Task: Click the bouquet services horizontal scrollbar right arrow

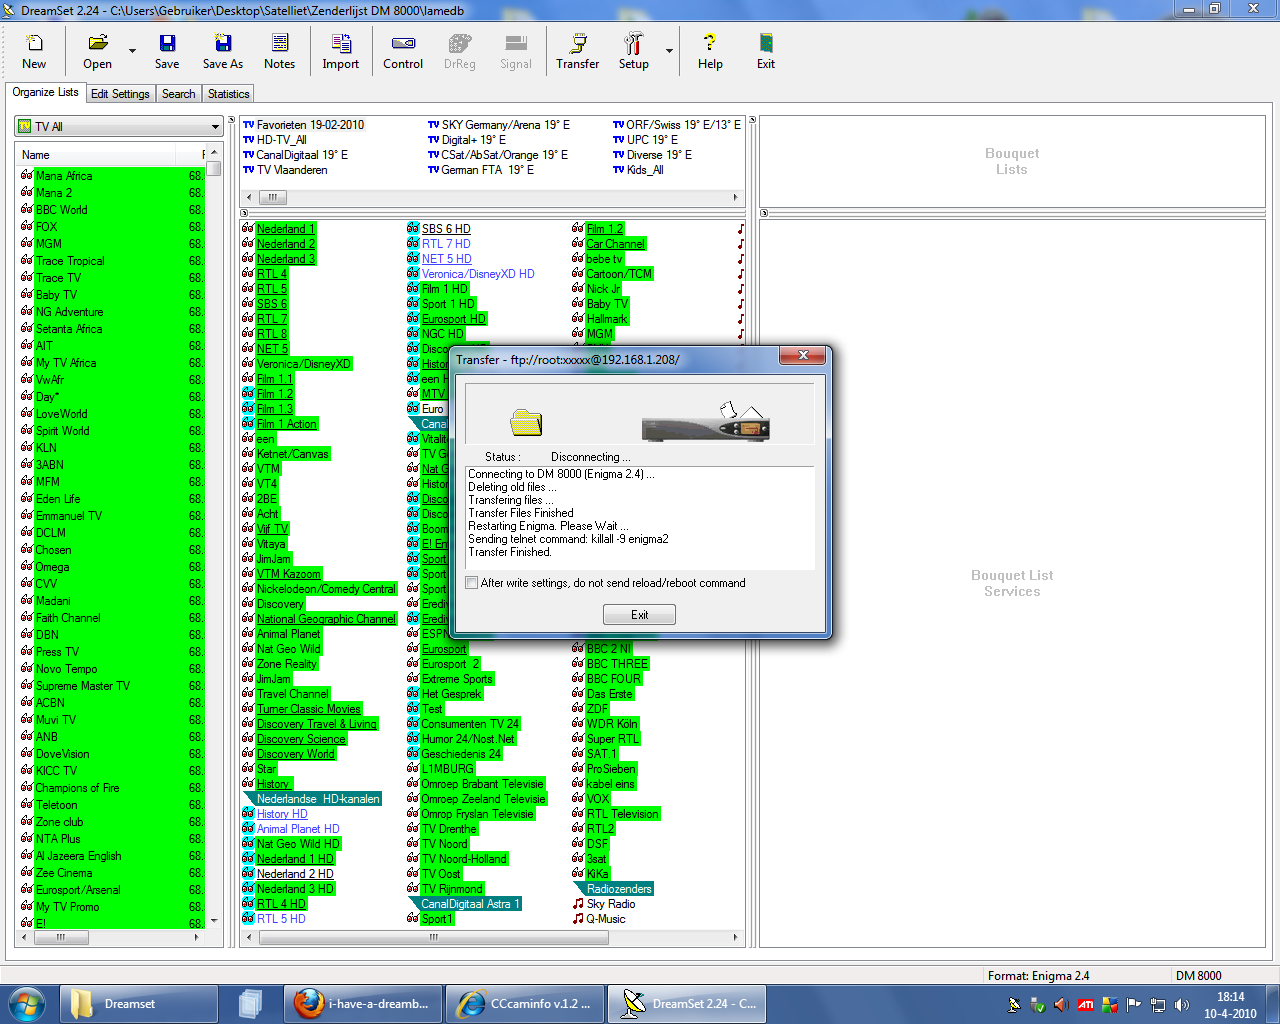Action: (x=736, y=938)
